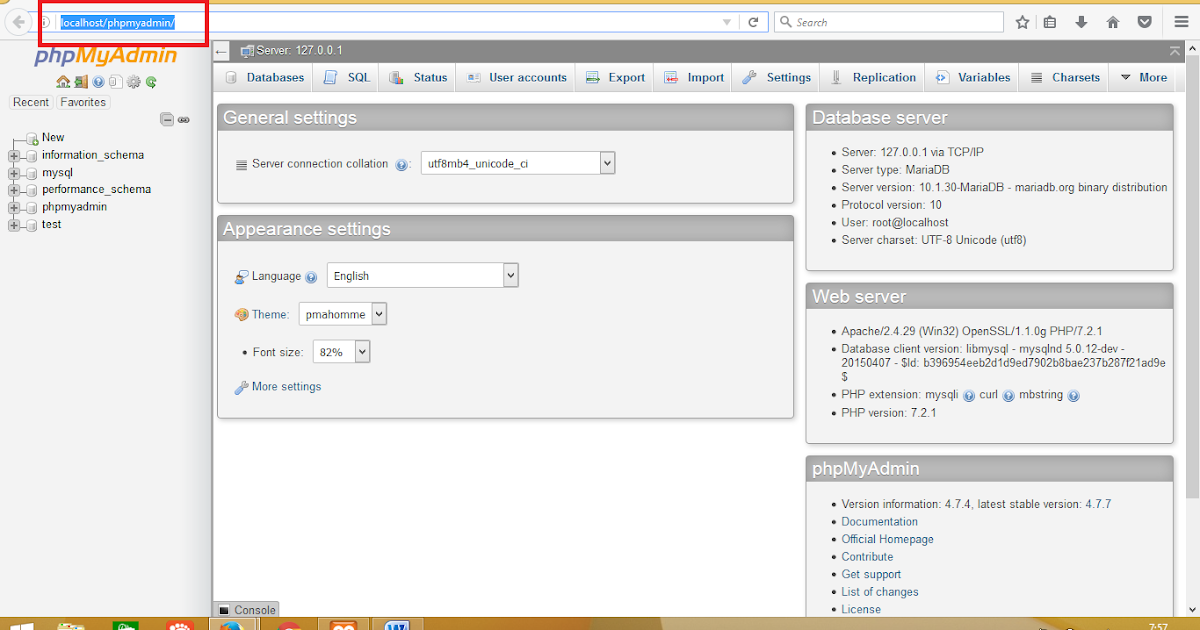Open the Server connection collation dropdown
Image resolution: width=1200 pixels, height=630 pixels.
pos(605,162)
